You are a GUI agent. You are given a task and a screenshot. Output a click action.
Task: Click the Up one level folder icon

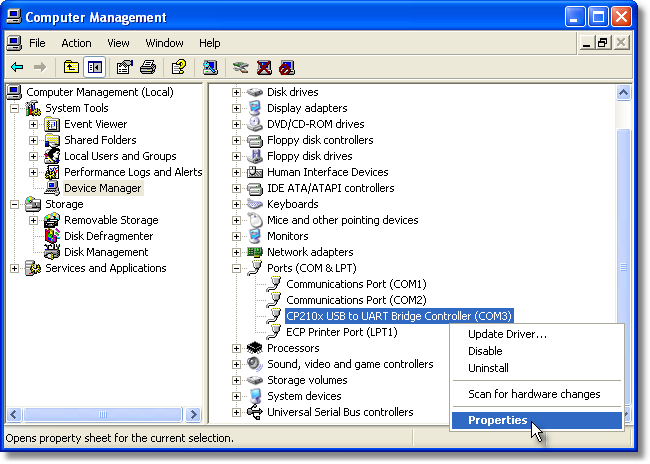tap(71, 67)
